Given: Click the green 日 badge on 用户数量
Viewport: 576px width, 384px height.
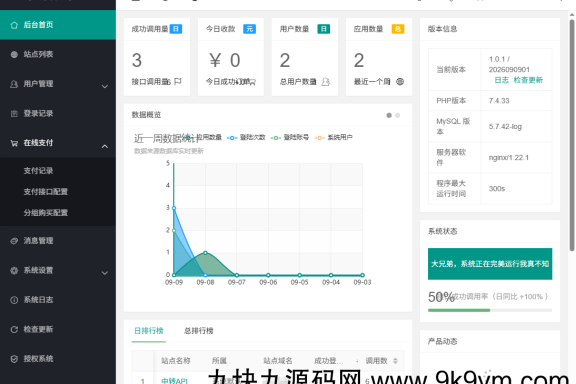Looking at the screenshot, I should [x=324, y=29].
